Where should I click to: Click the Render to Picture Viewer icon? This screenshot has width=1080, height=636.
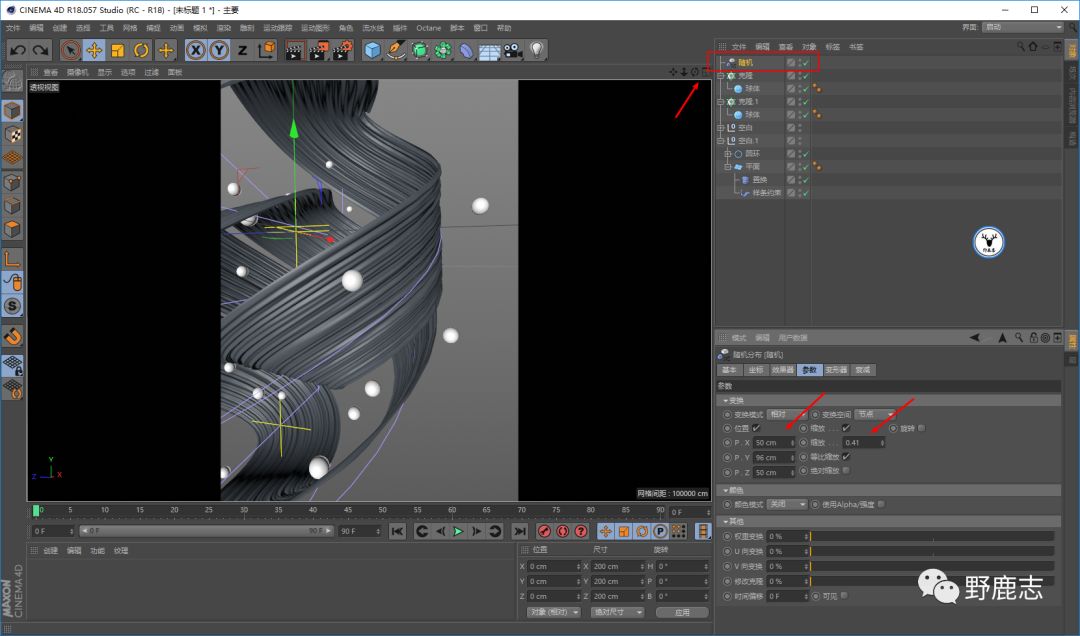[318, 50]
